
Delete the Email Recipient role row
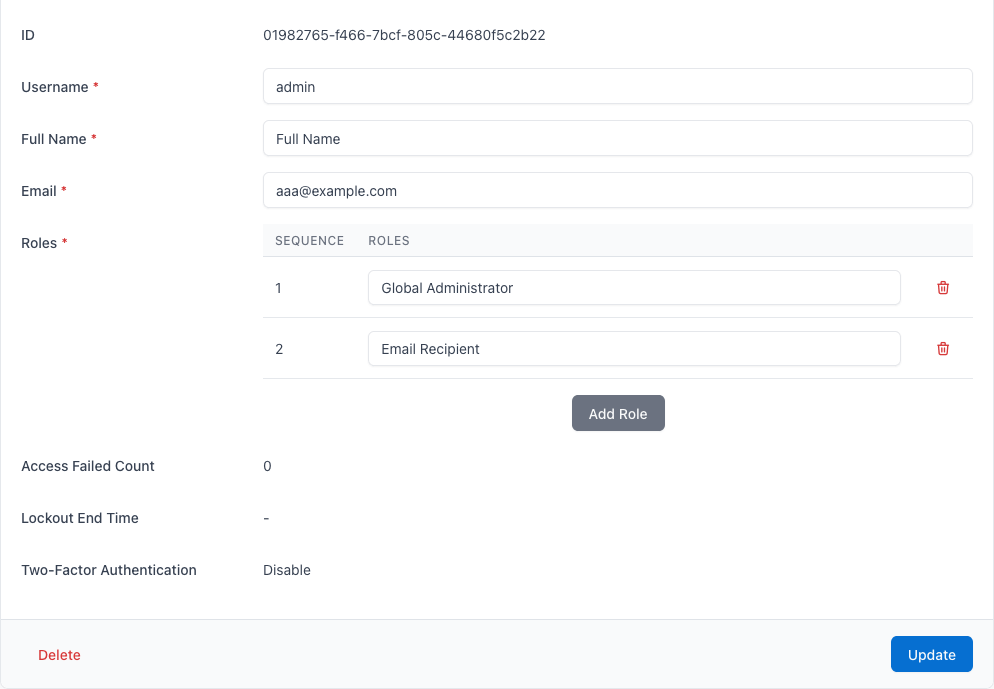click(x=942, y=348)
